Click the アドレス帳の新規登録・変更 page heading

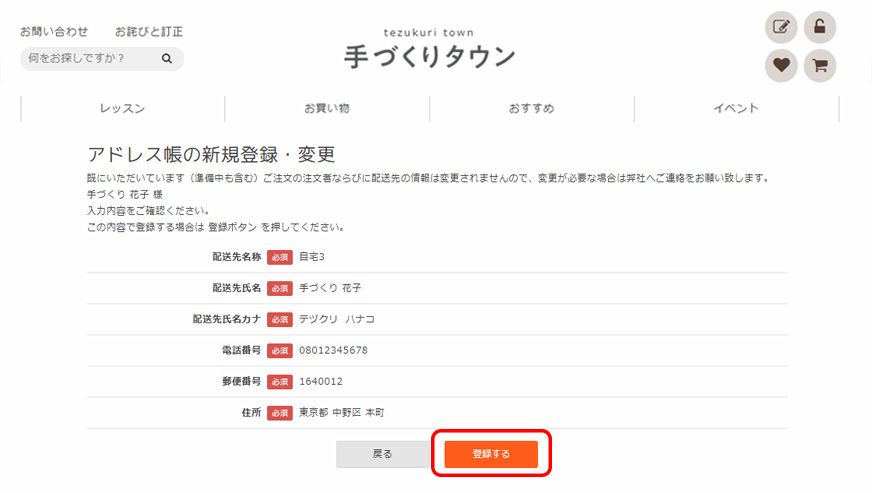pyautogui.click(x=211, y=155)
